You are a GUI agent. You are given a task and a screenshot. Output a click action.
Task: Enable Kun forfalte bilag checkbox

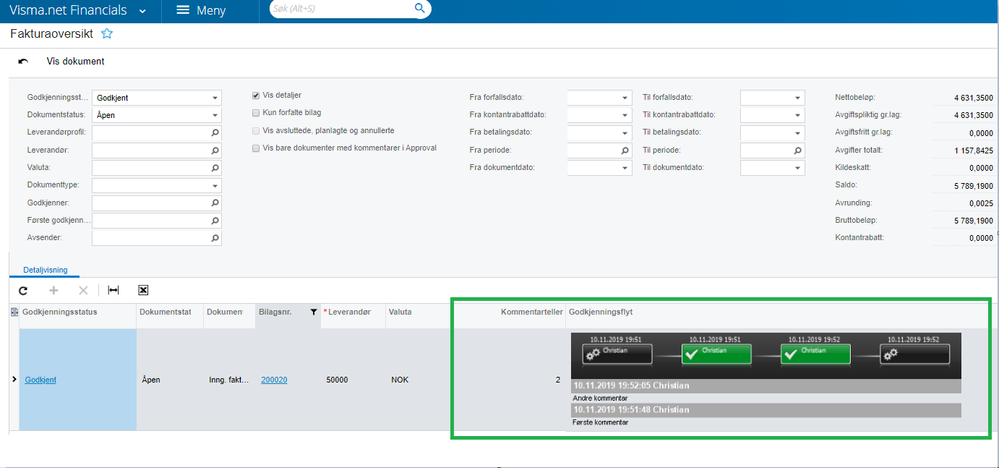[x=256, y=113]
